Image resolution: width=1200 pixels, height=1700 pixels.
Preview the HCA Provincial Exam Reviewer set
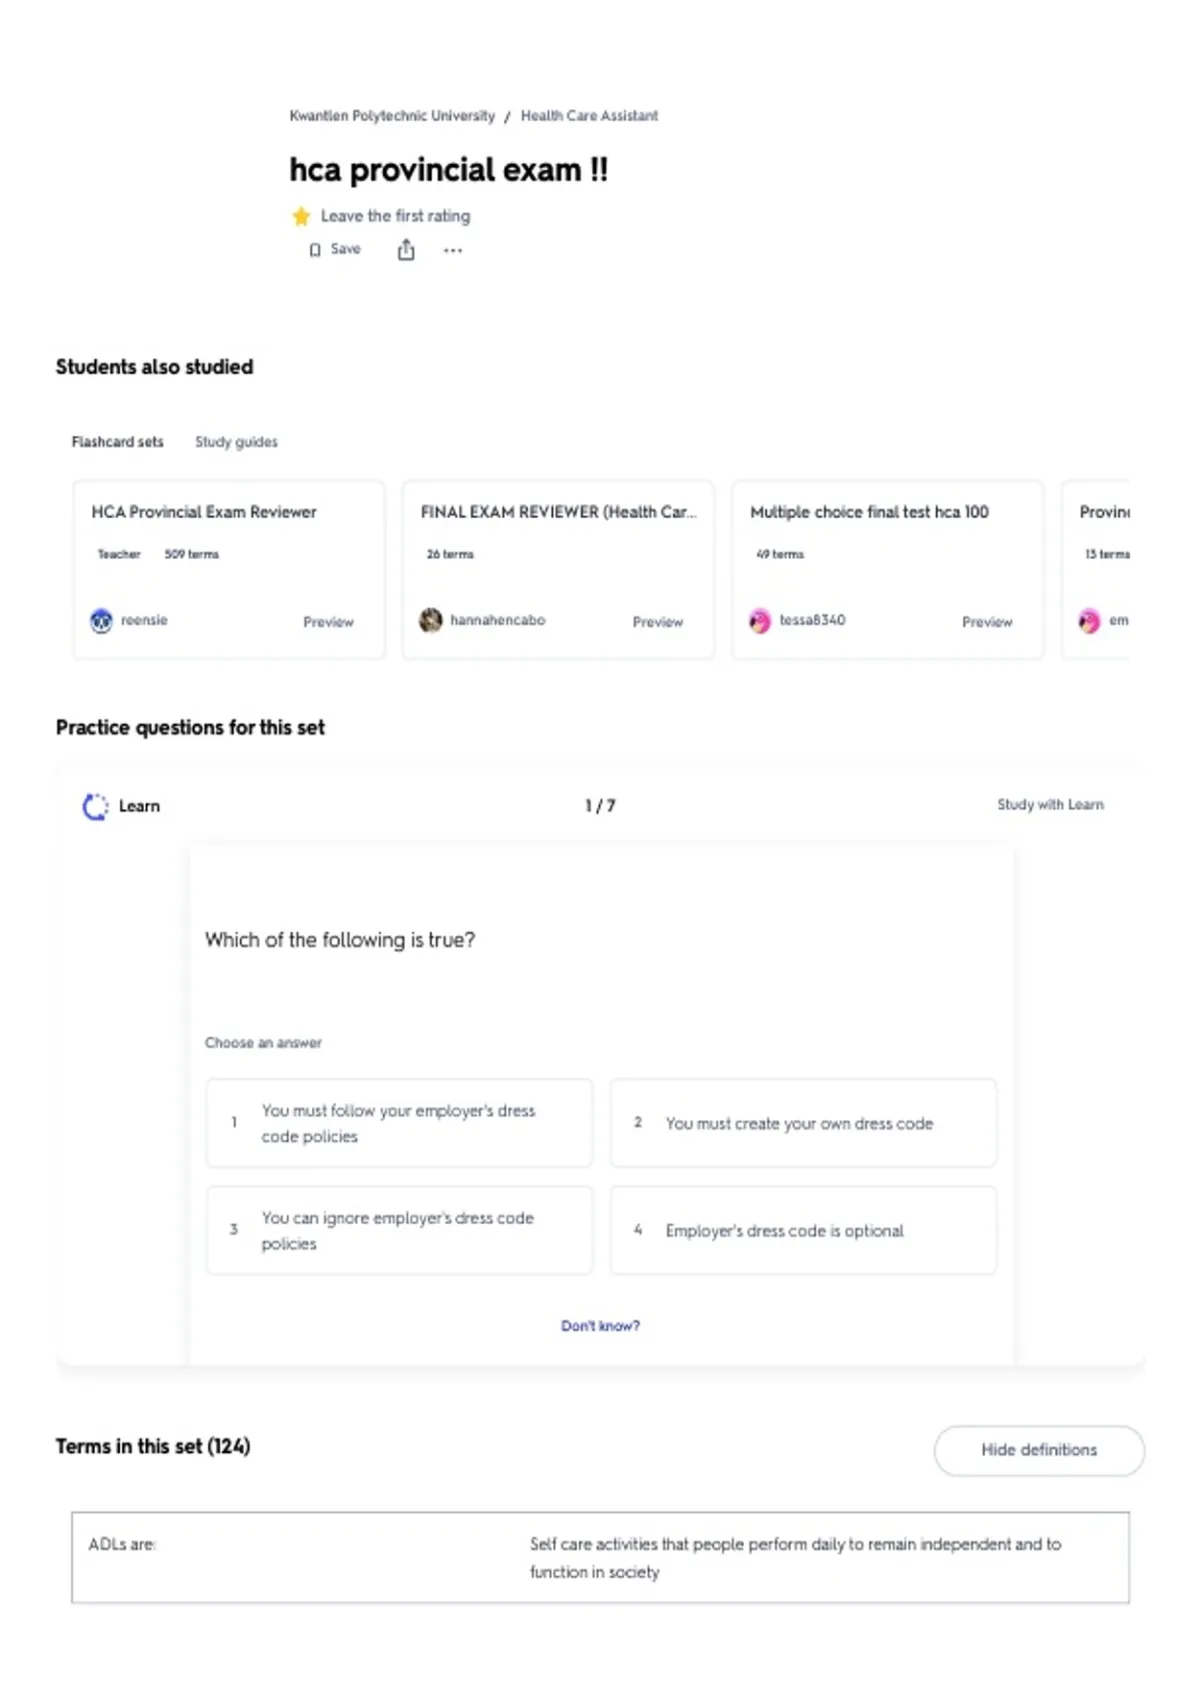[x=328, y=622]
